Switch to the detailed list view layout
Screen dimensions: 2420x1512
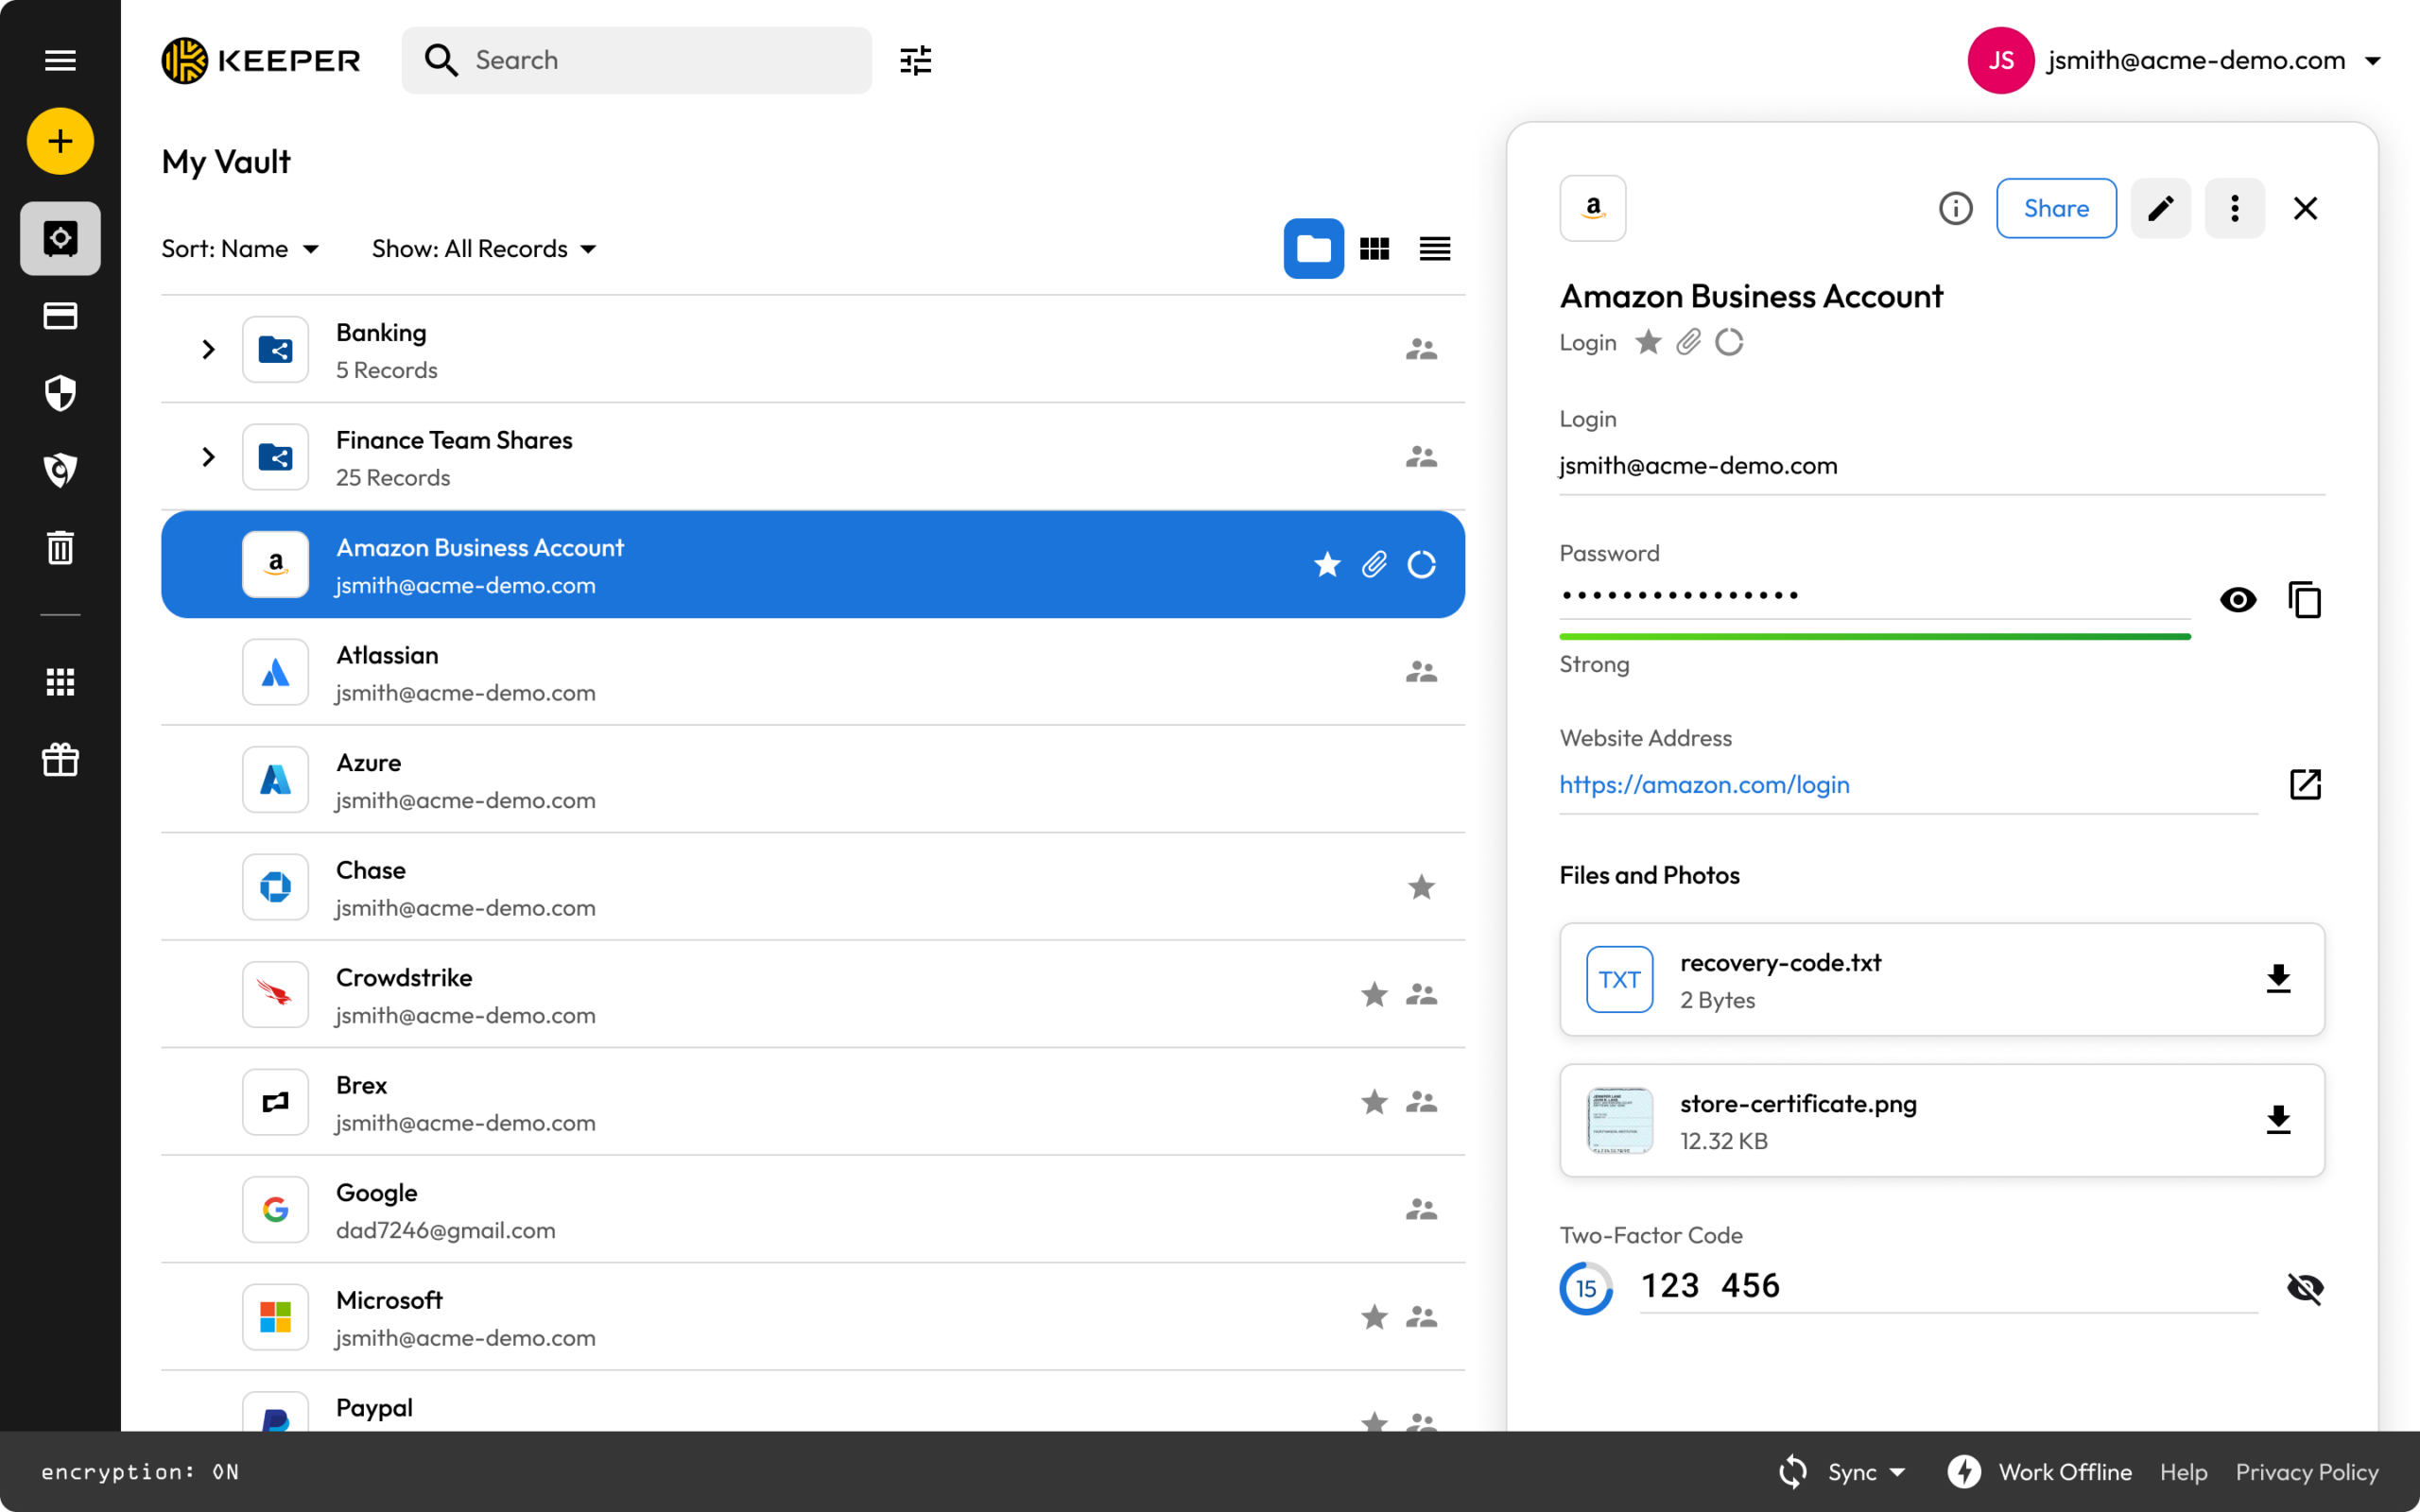tap(1434, 248)
